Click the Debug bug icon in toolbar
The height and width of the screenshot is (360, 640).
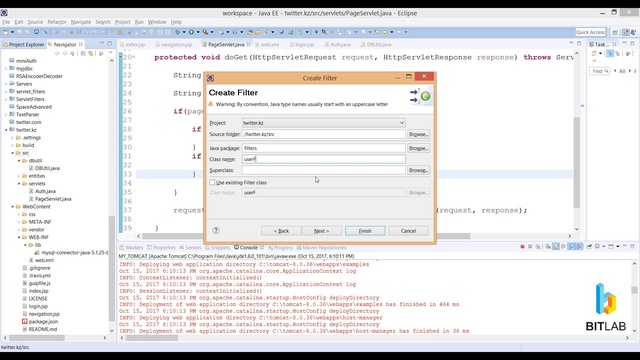[177, 32]
